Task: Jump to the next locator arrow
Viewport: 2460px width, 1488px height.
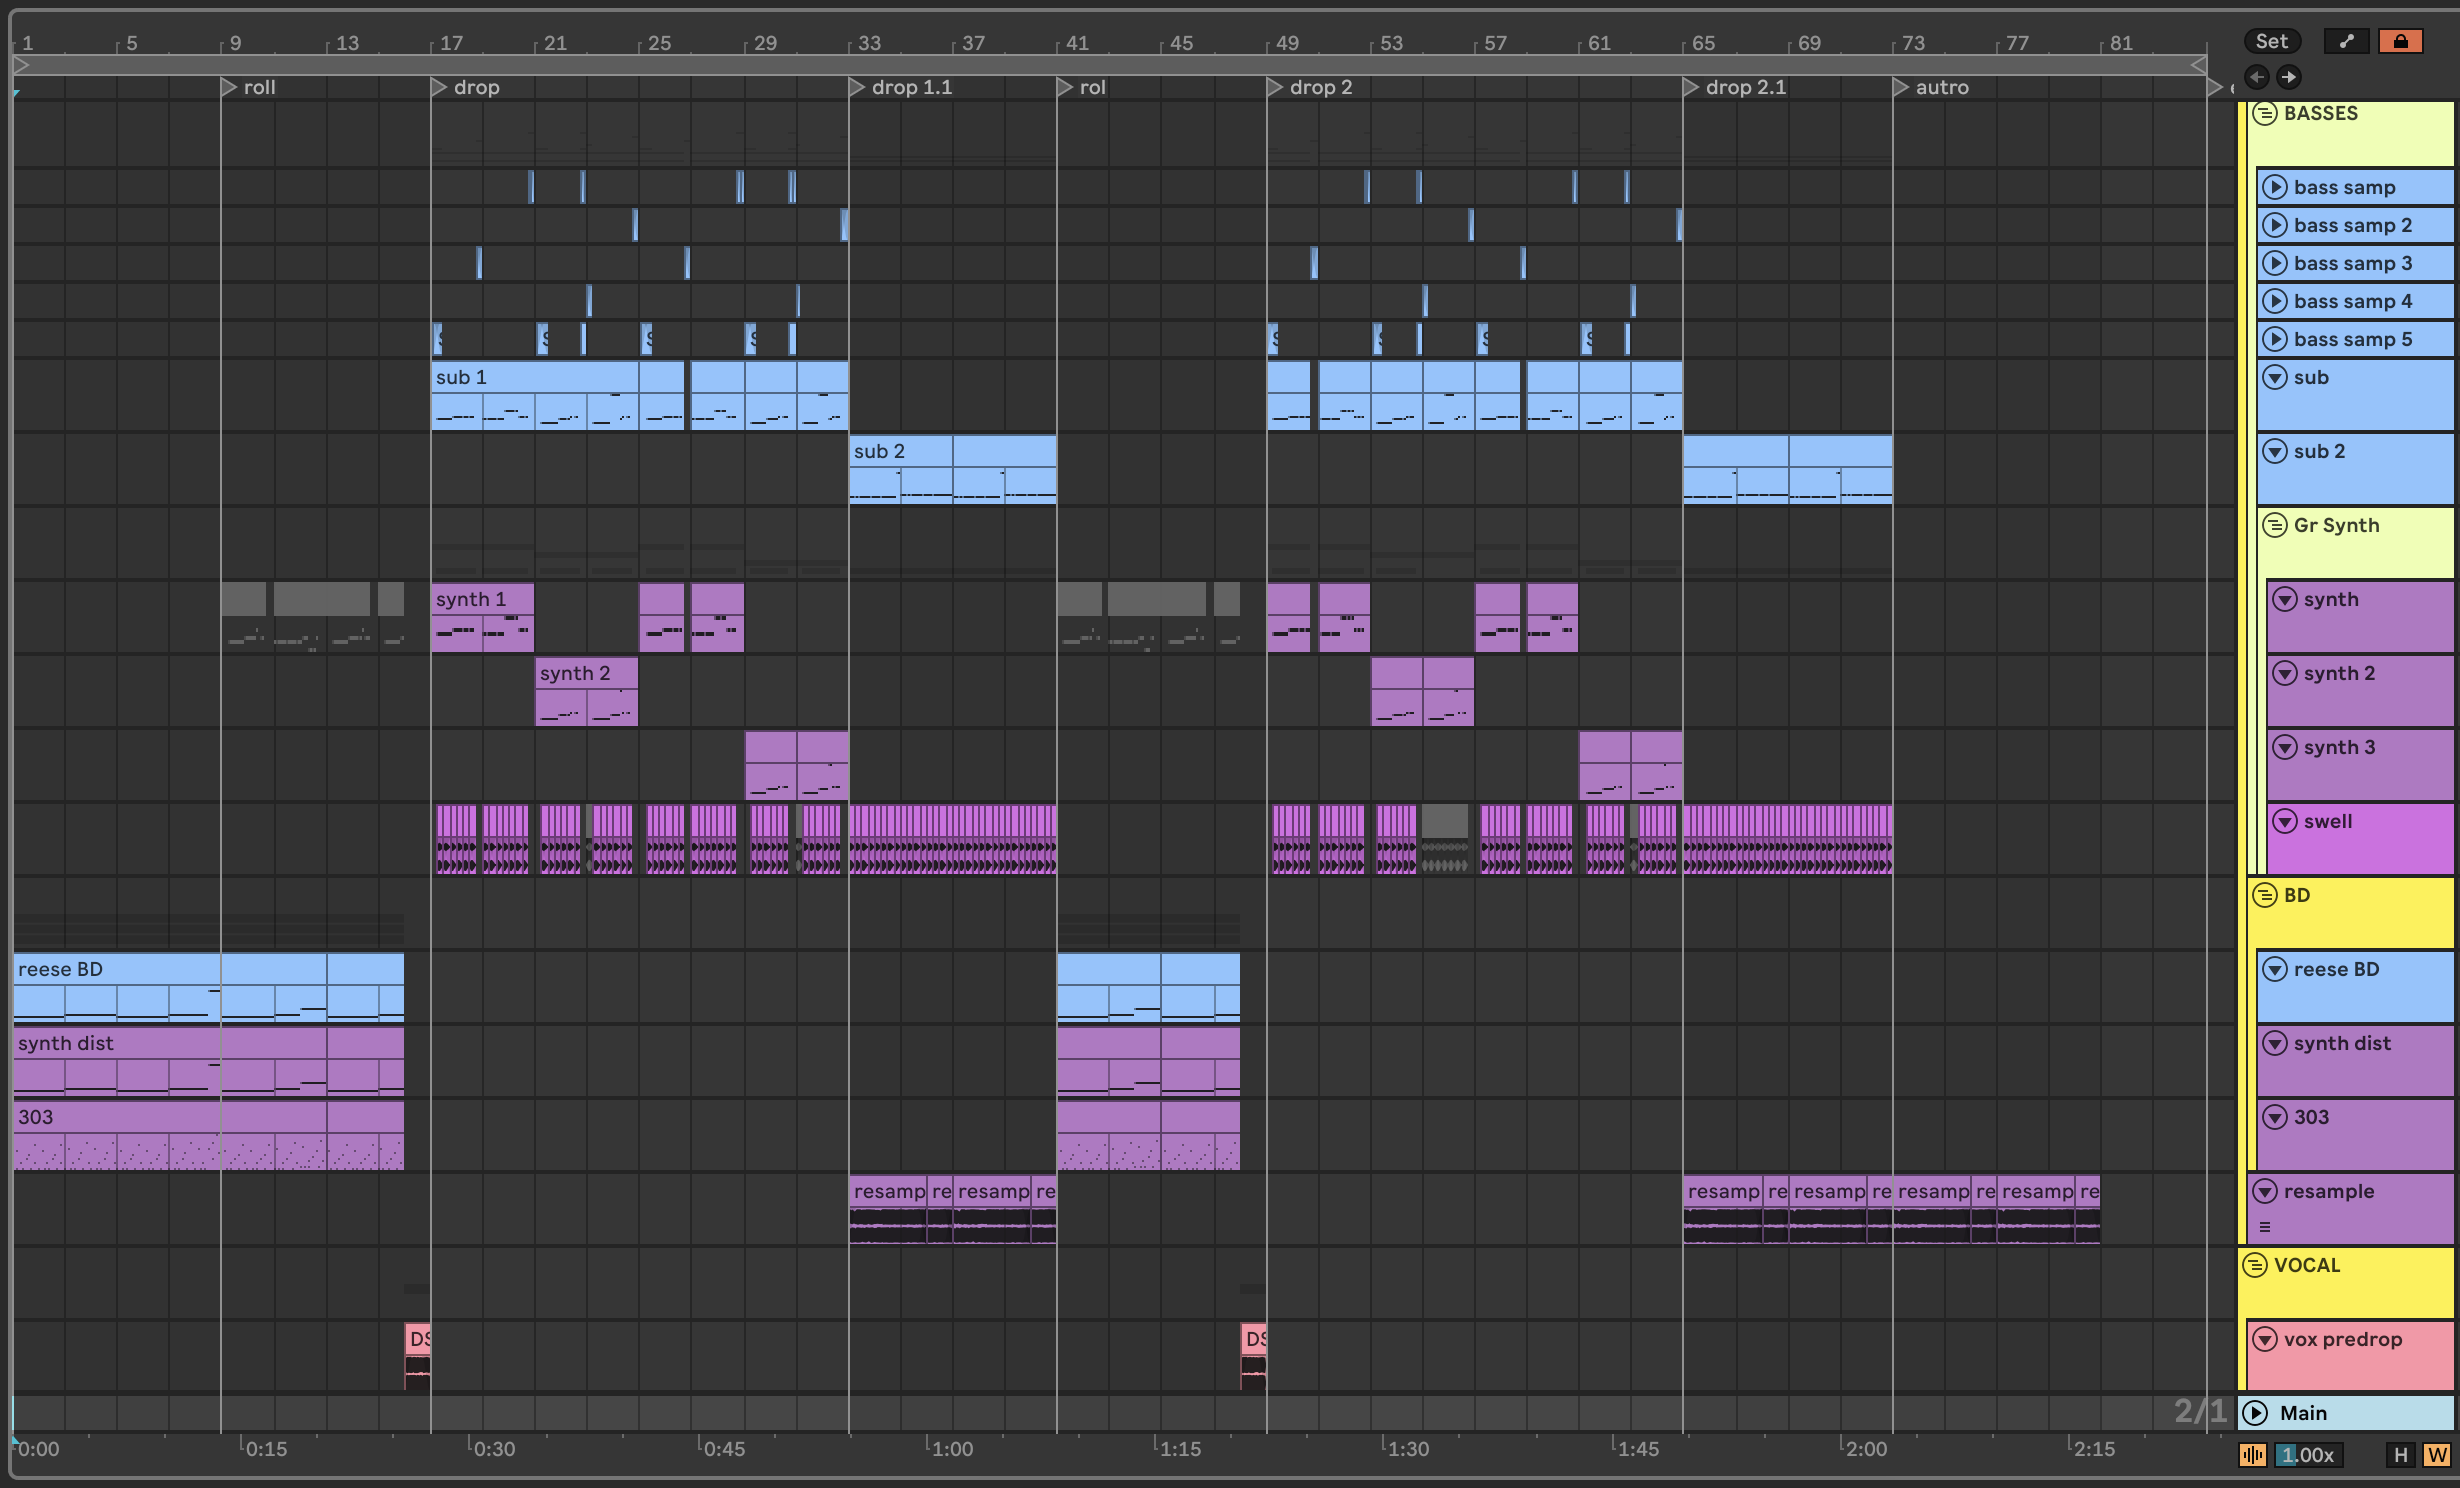Action: coord(2289,77)
